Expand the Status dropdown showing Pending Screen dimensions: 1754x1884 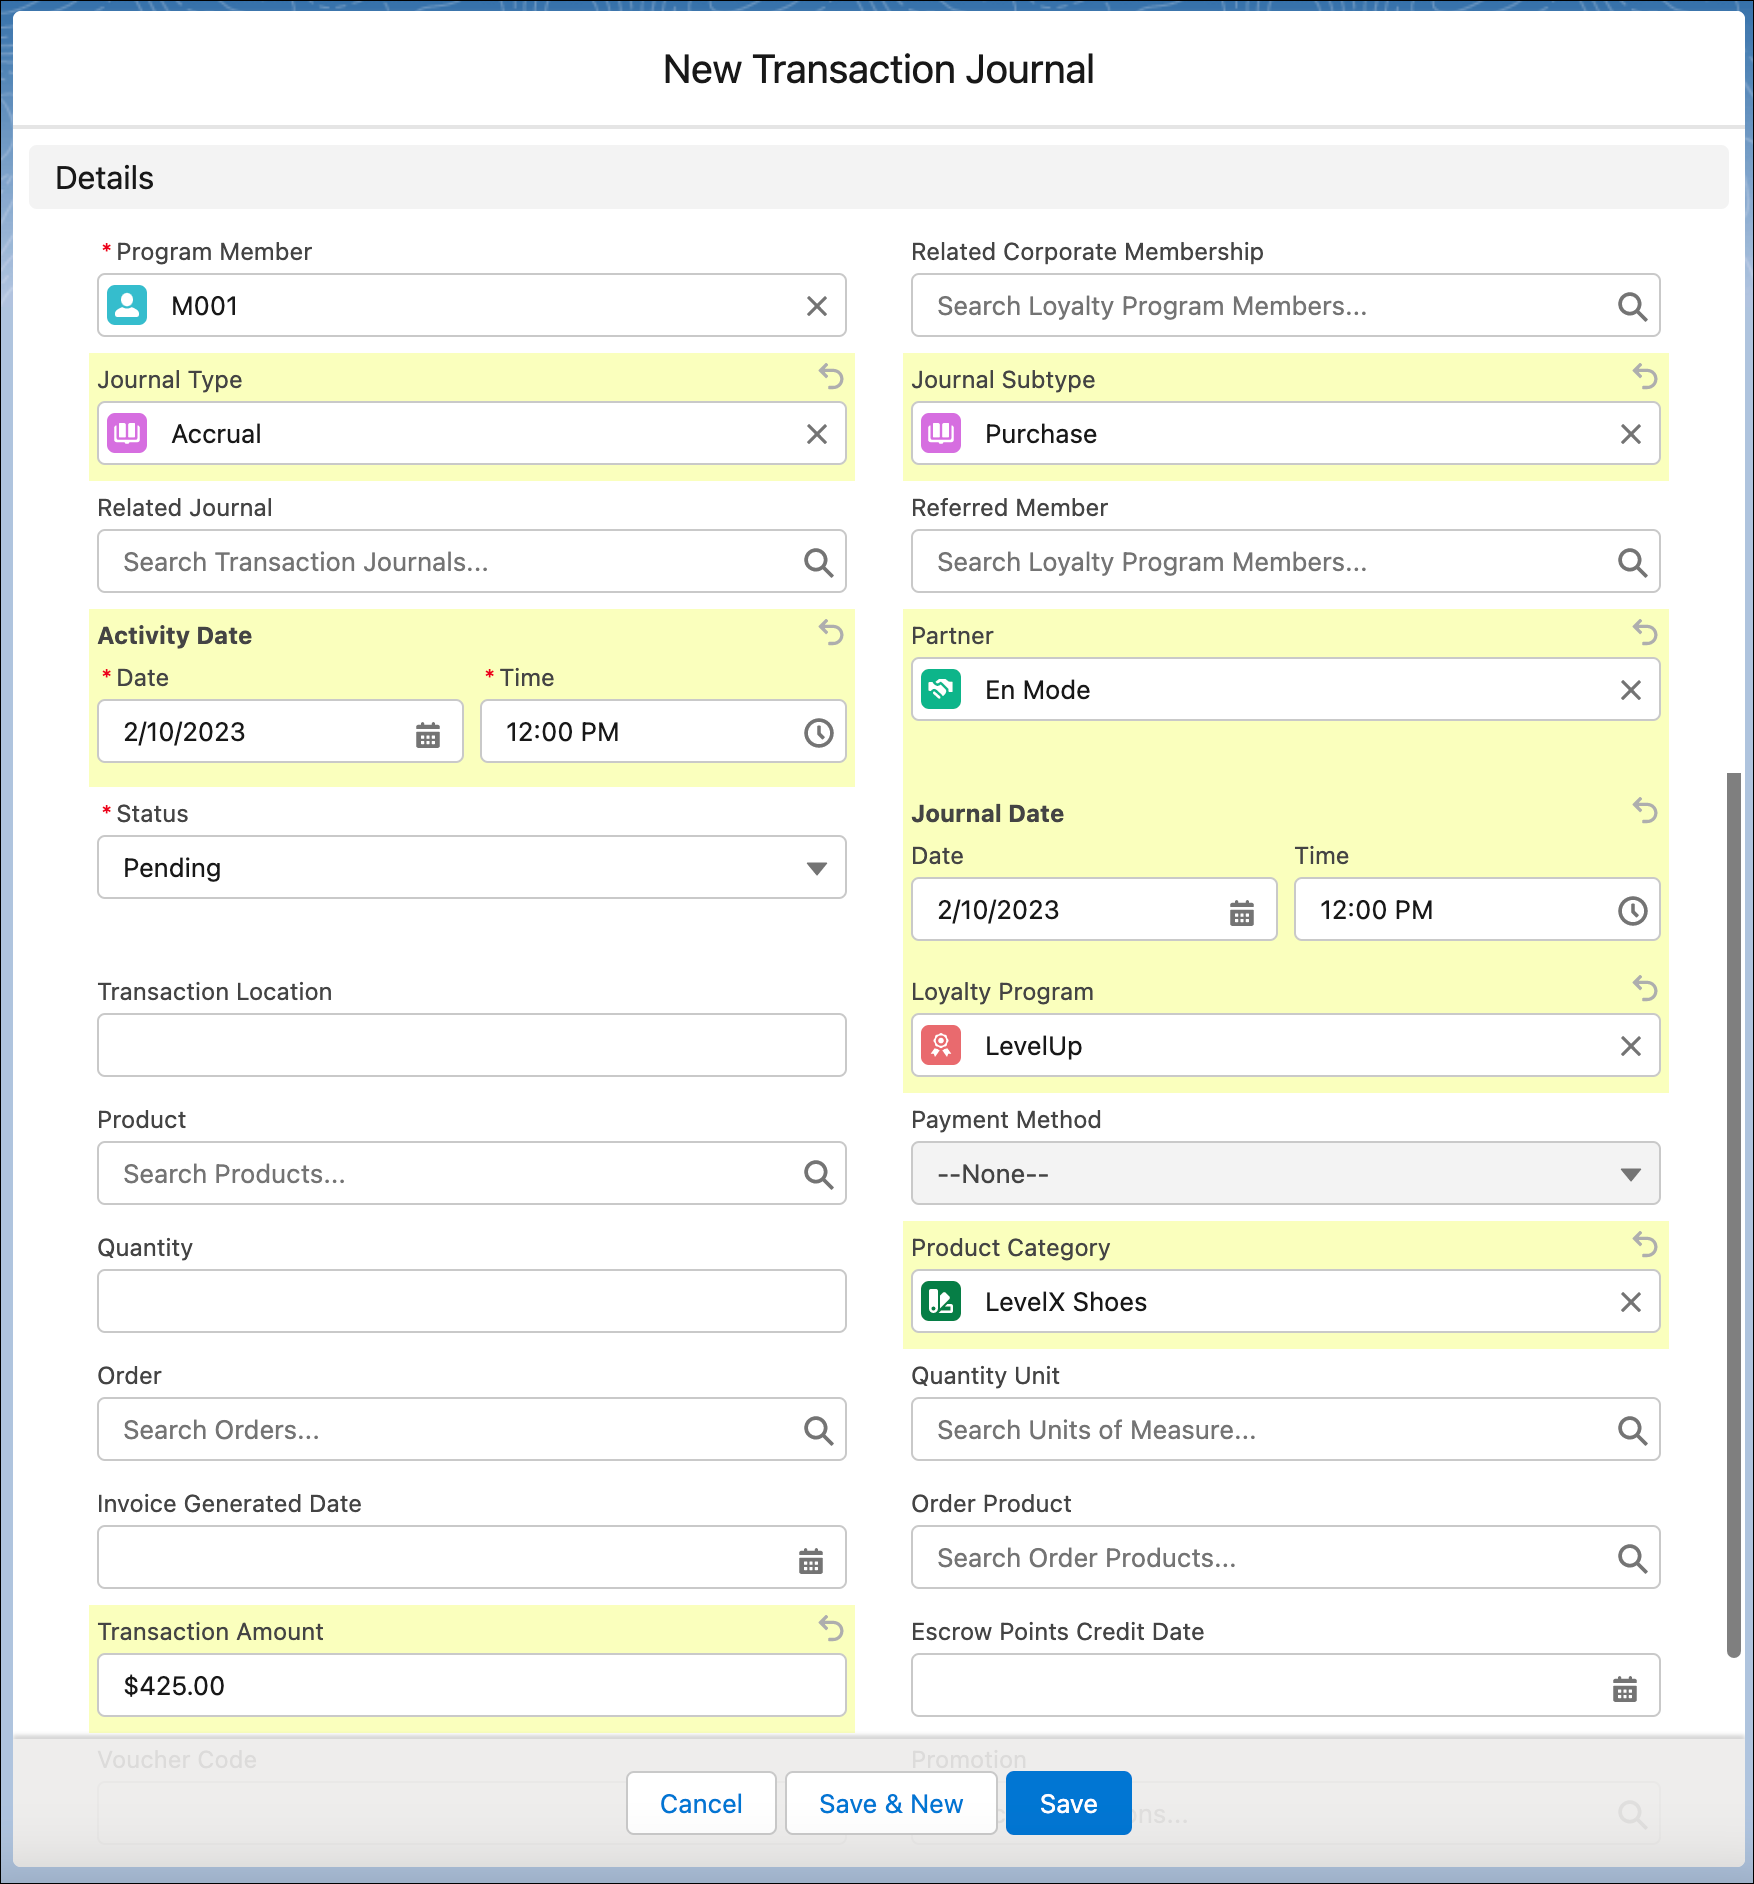472,868
